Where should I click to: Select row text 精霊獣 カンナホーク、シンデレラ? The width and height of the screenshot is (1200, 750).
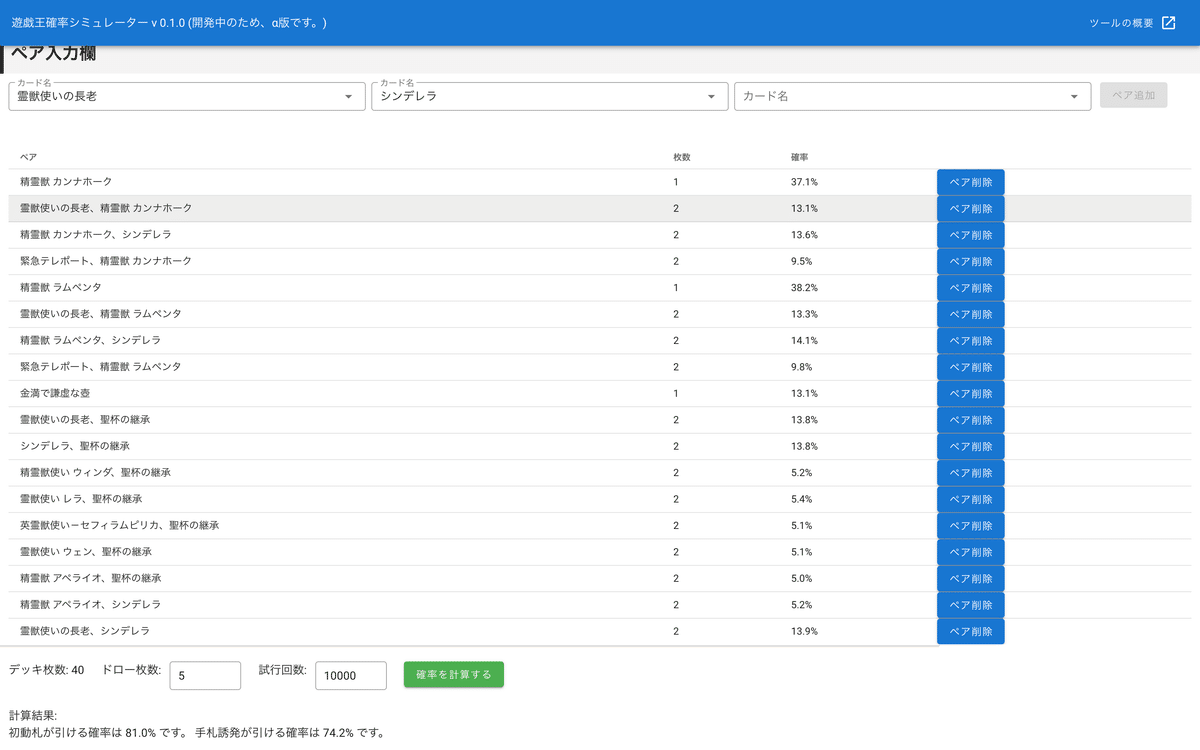(x=95, y=235)
